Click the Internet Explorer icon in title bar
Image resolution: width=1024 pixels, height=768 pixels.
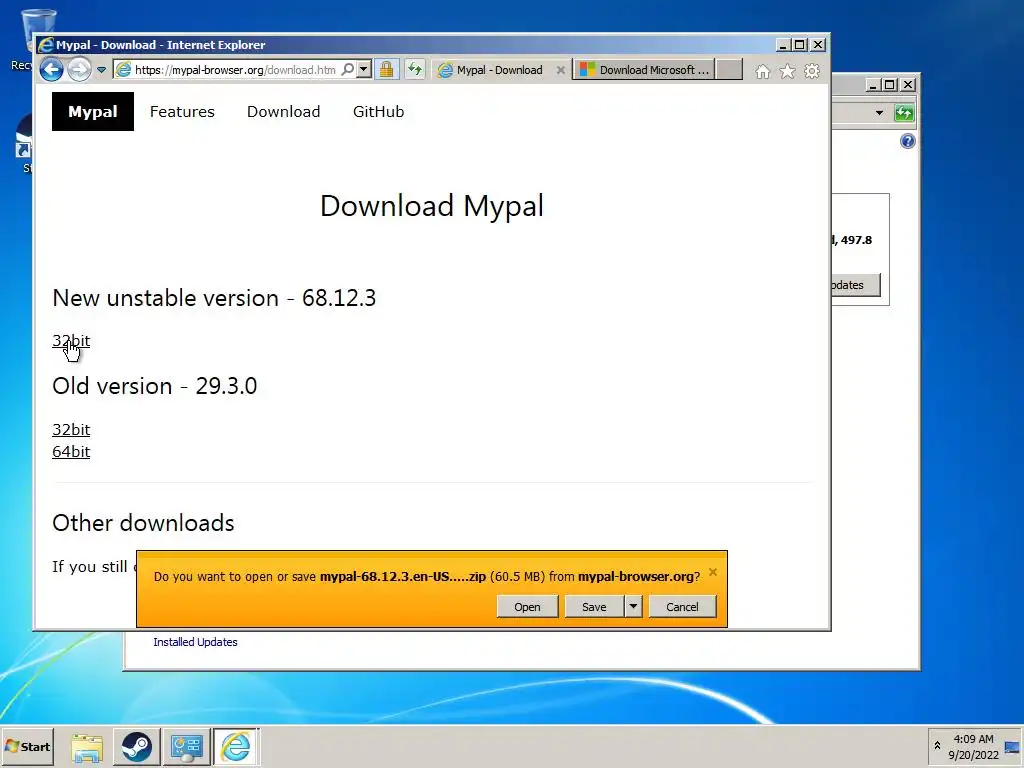coord(46,44)
